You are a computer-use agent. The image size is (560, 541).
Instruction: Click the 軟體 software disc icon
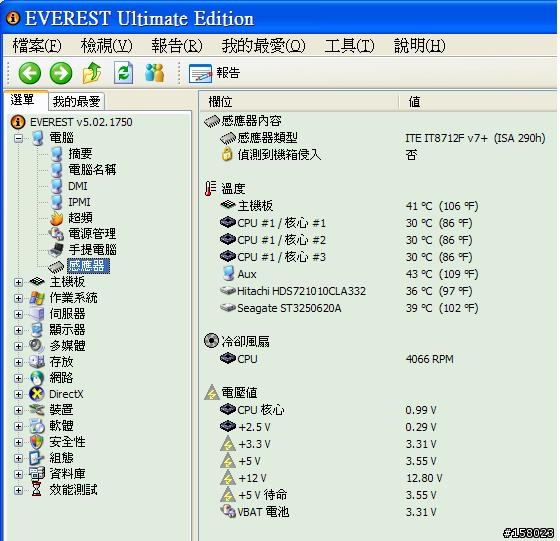coord(37,426)
